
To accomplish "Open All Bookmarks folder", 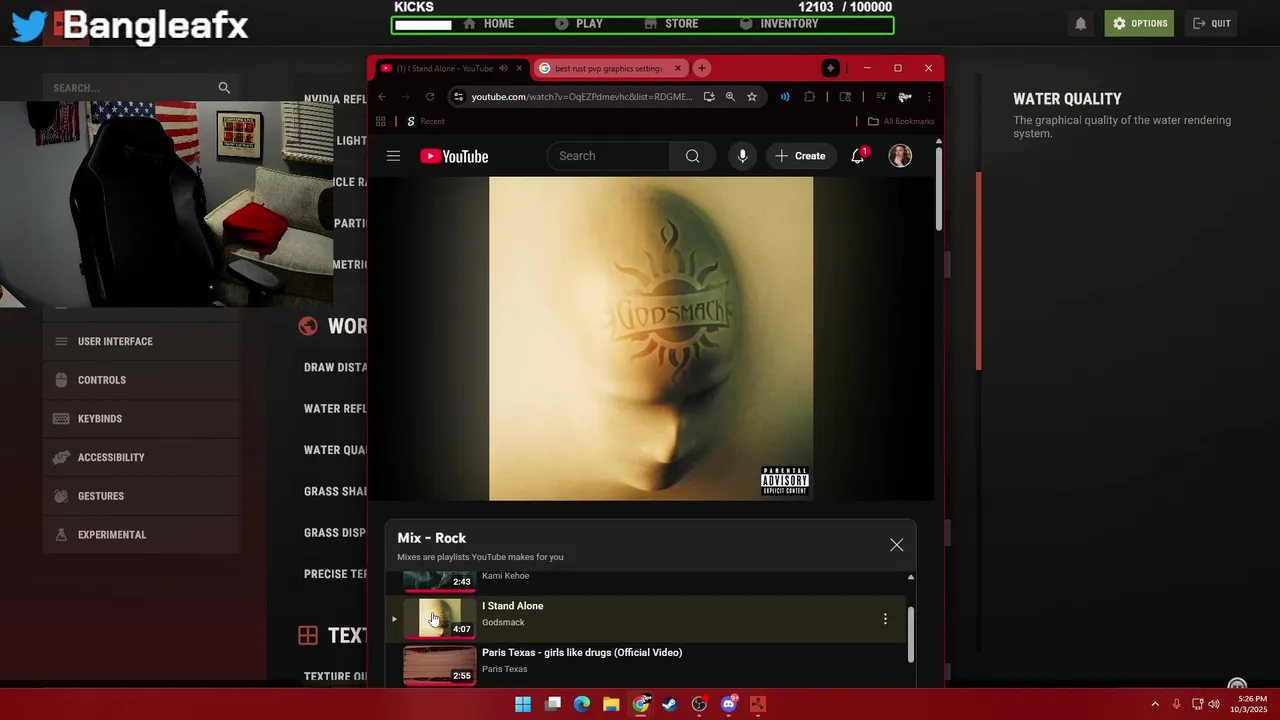I will click(x=901, y=121).
